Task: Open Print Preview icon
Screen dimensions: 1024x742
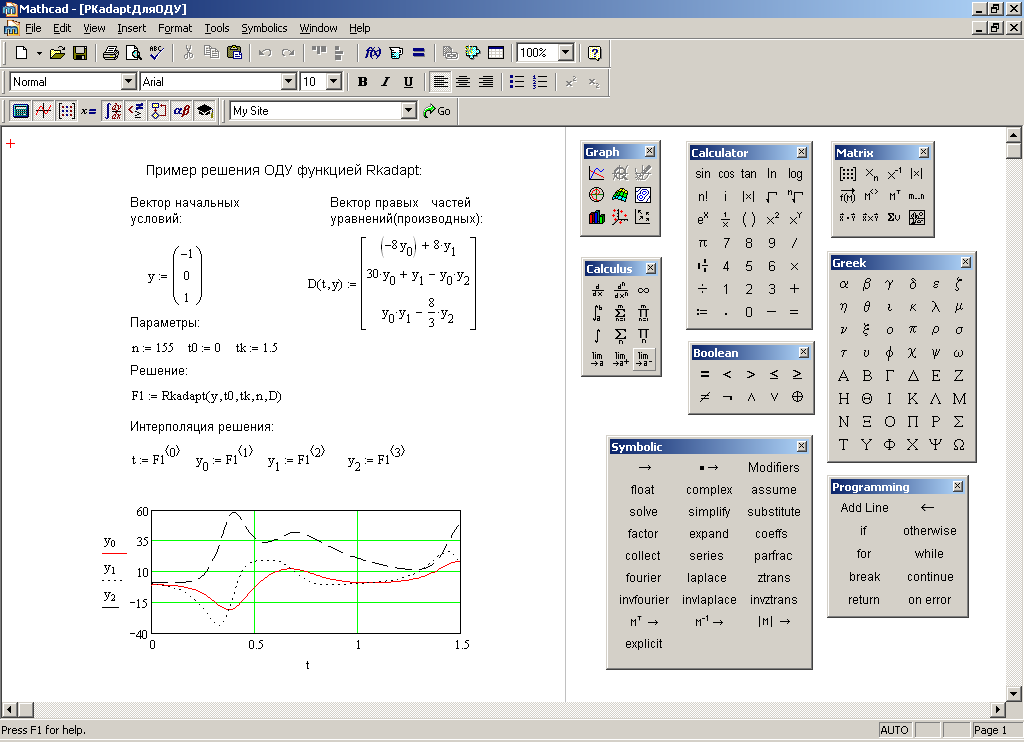Action: [x=133, y=53]
